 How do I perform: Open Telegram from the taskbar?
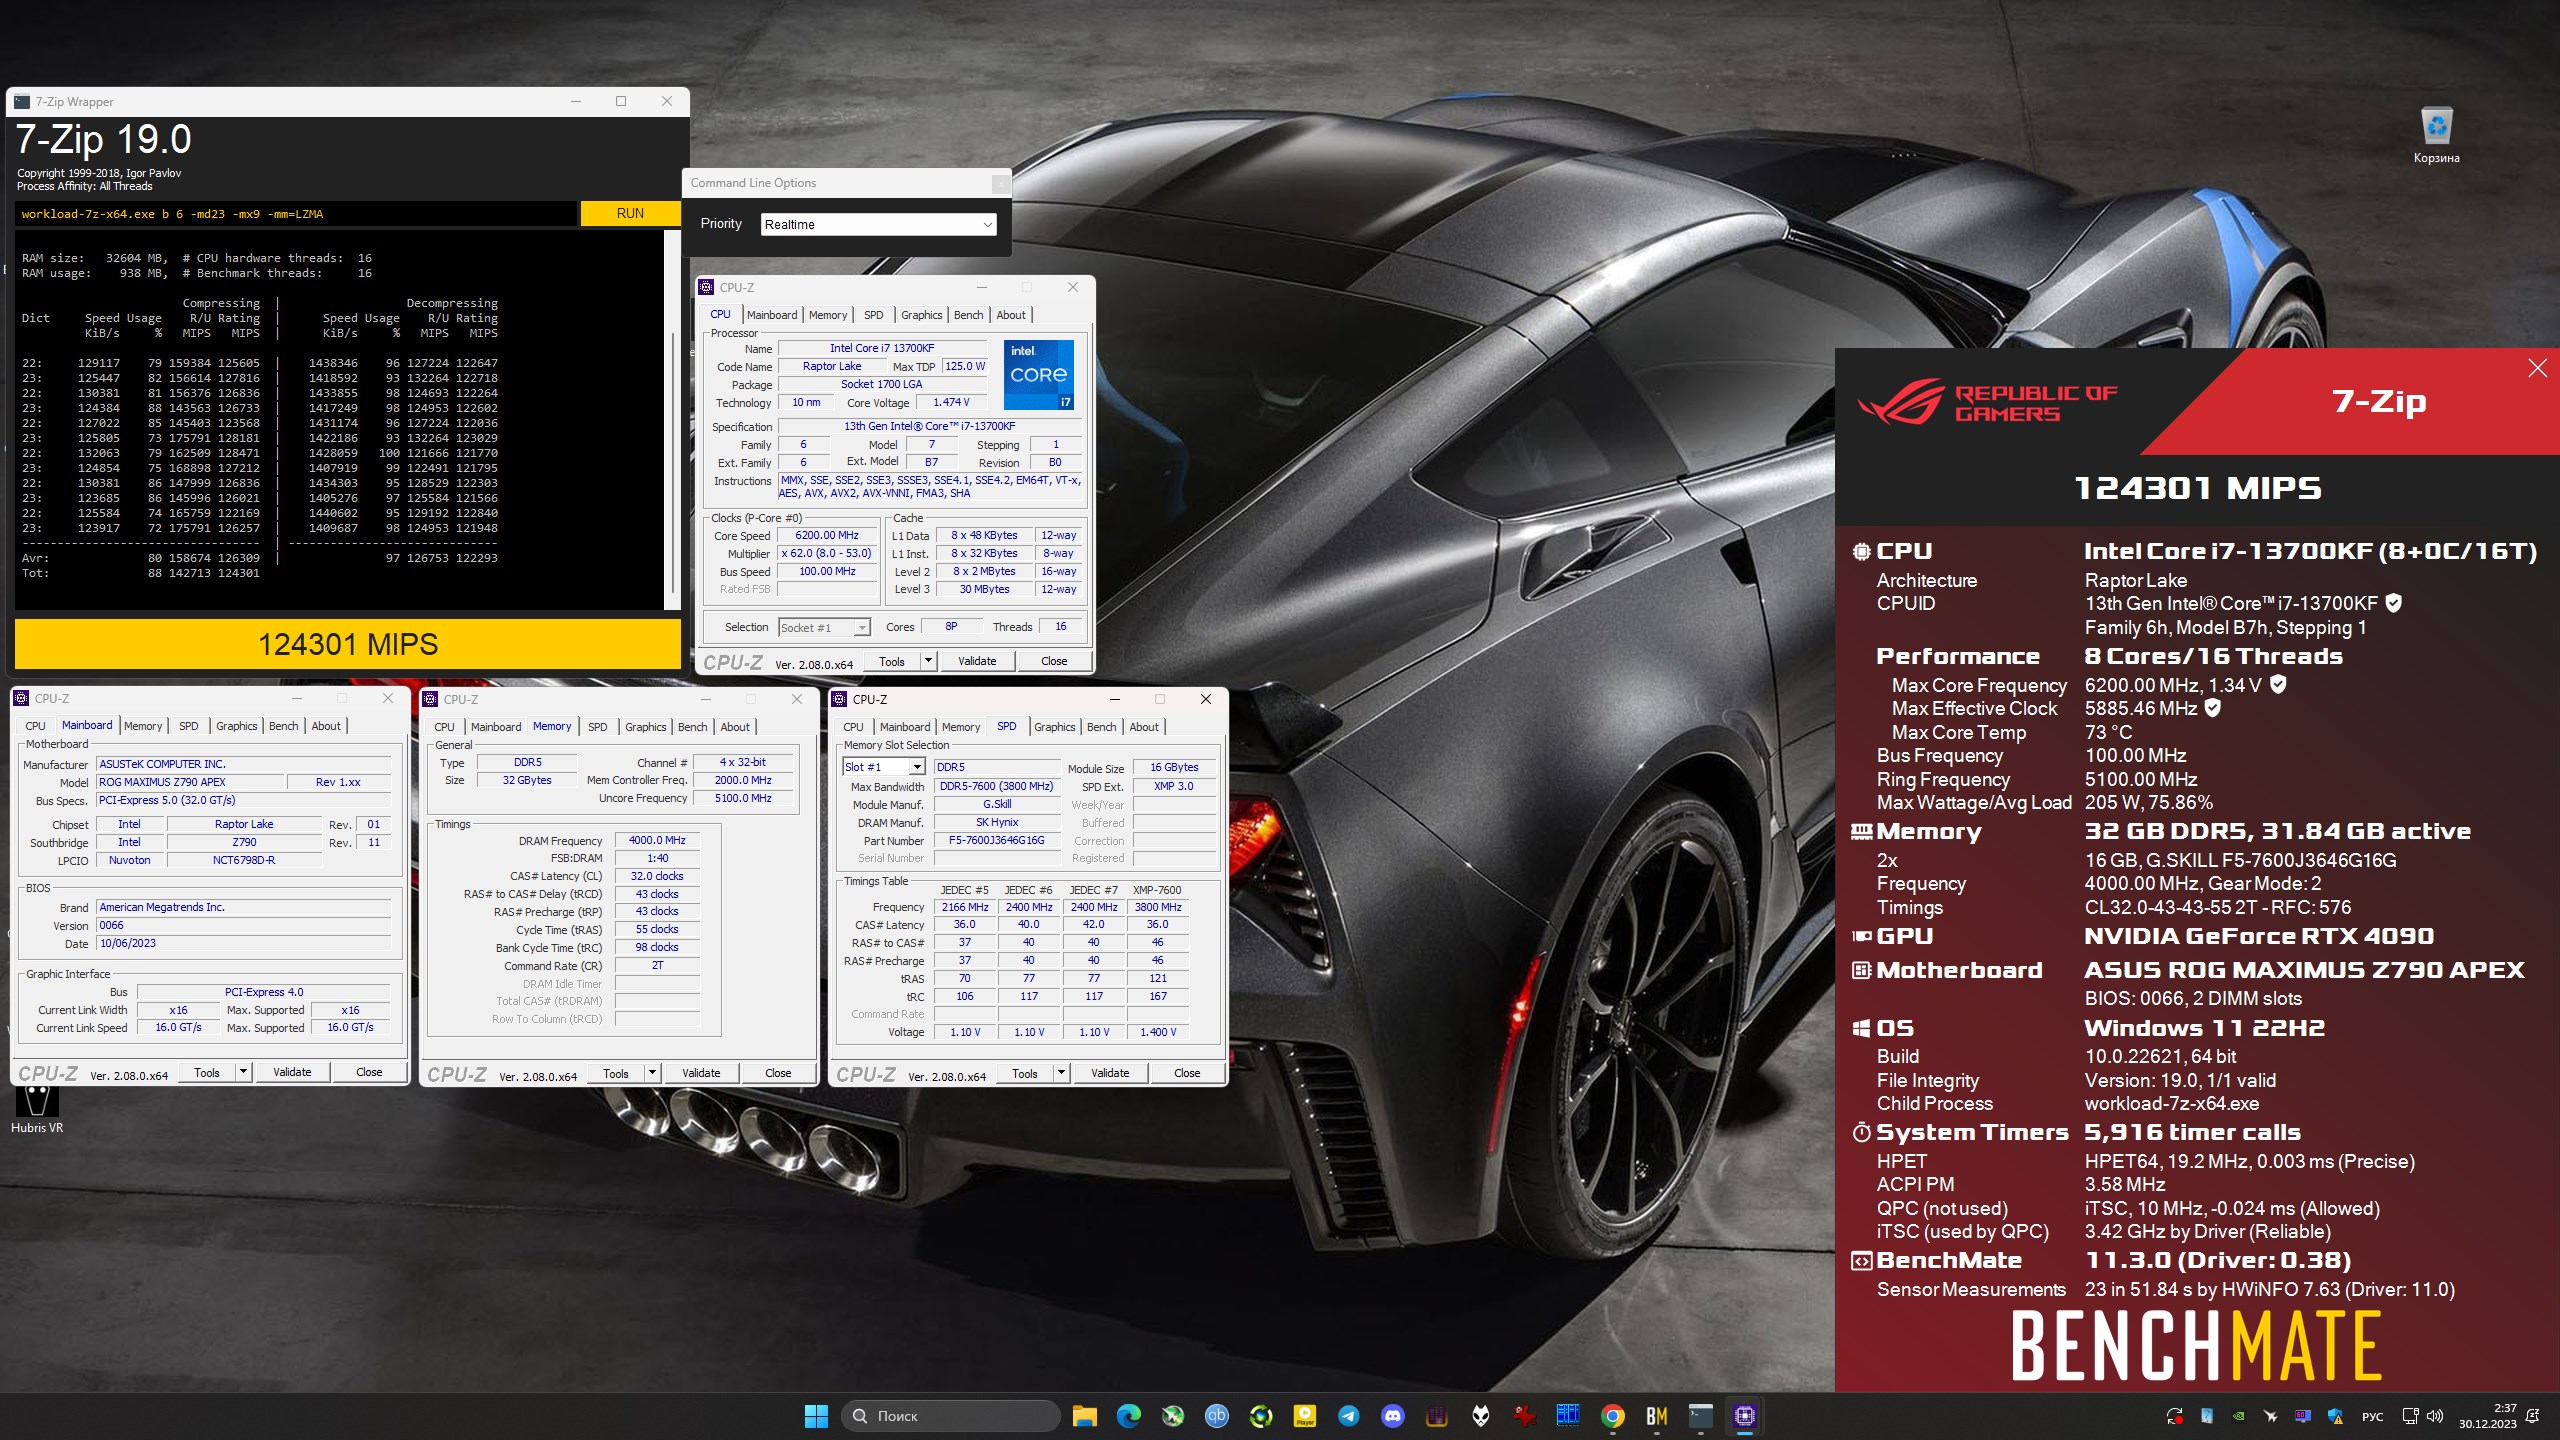(x=1348, y=1415)
